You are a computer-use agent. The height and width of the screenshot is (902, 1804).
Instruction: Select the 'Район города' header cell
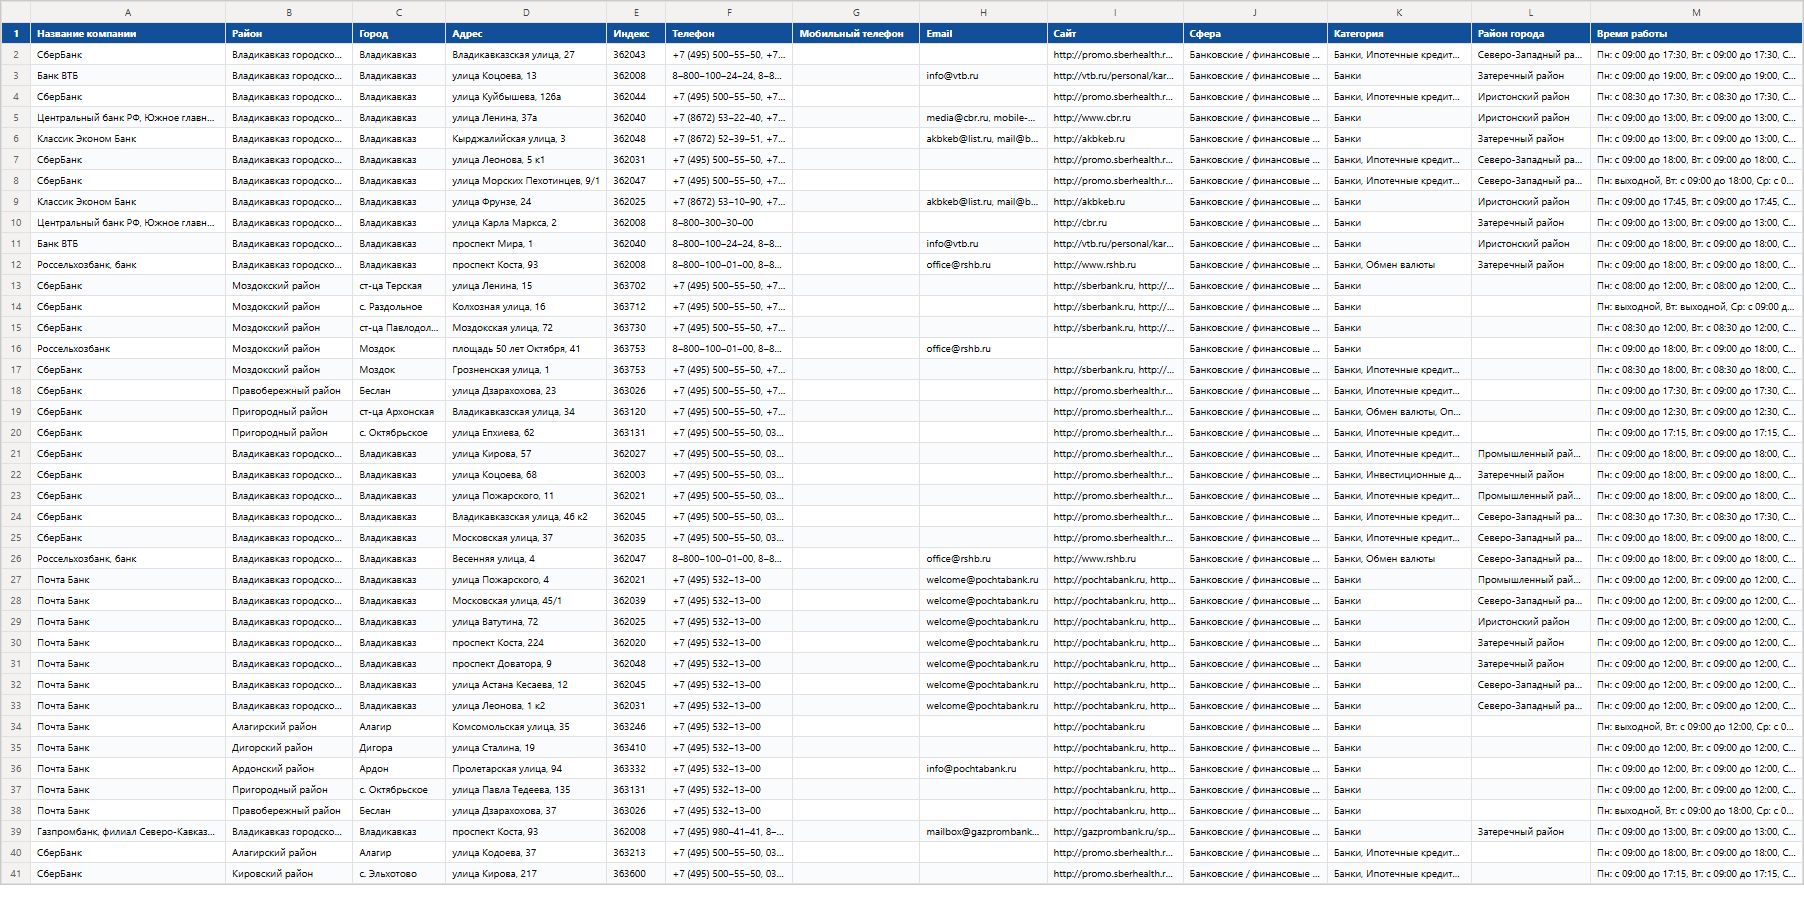[1531, 34]
